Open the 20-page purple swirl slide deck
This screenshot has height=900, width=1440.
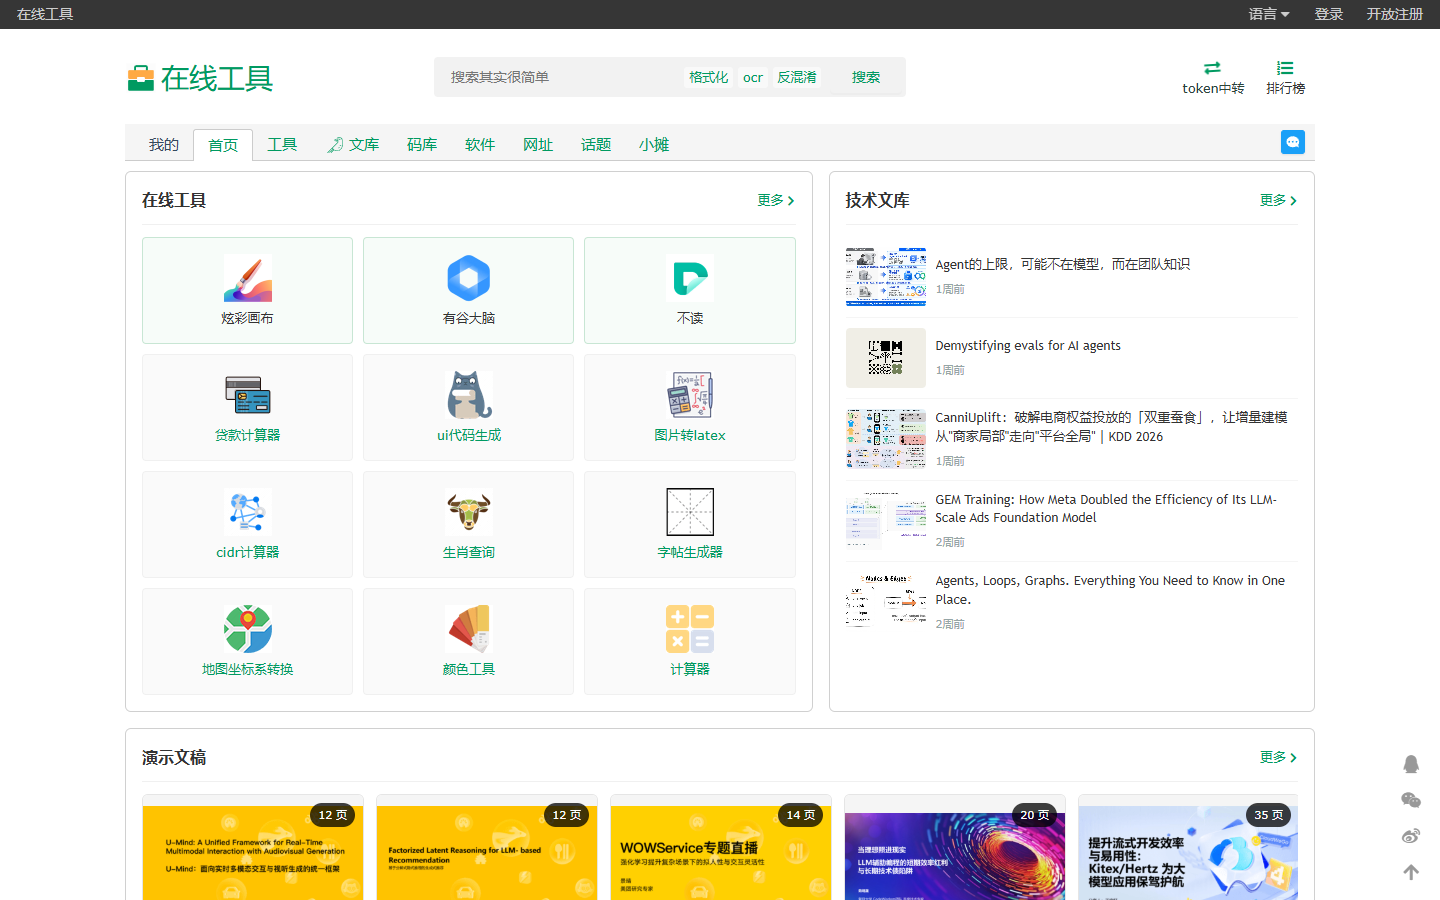pos(955,848)
